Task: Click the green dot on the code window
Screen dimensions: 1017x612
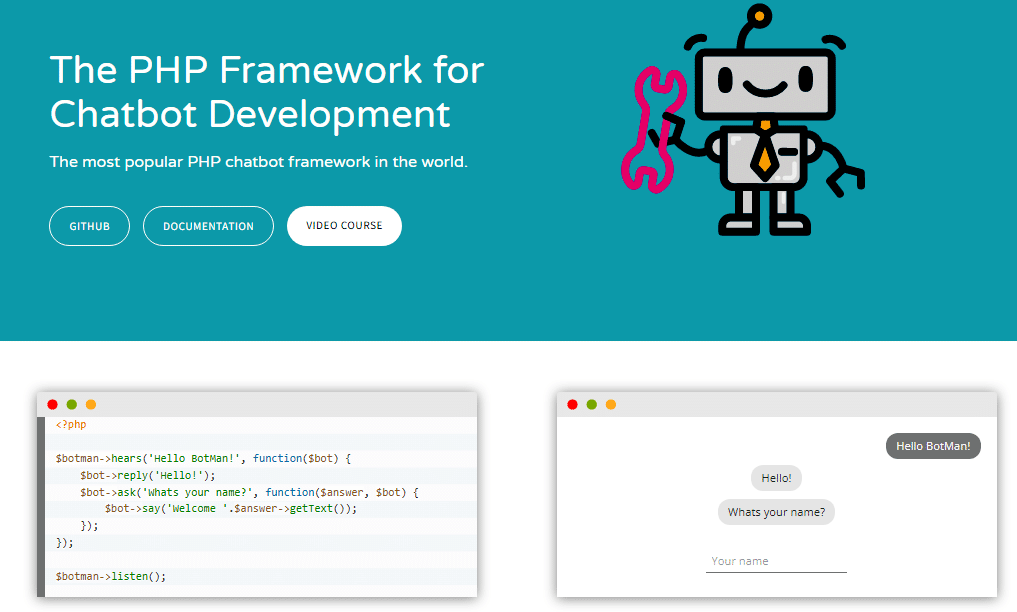Action: [x=72, y=404]
